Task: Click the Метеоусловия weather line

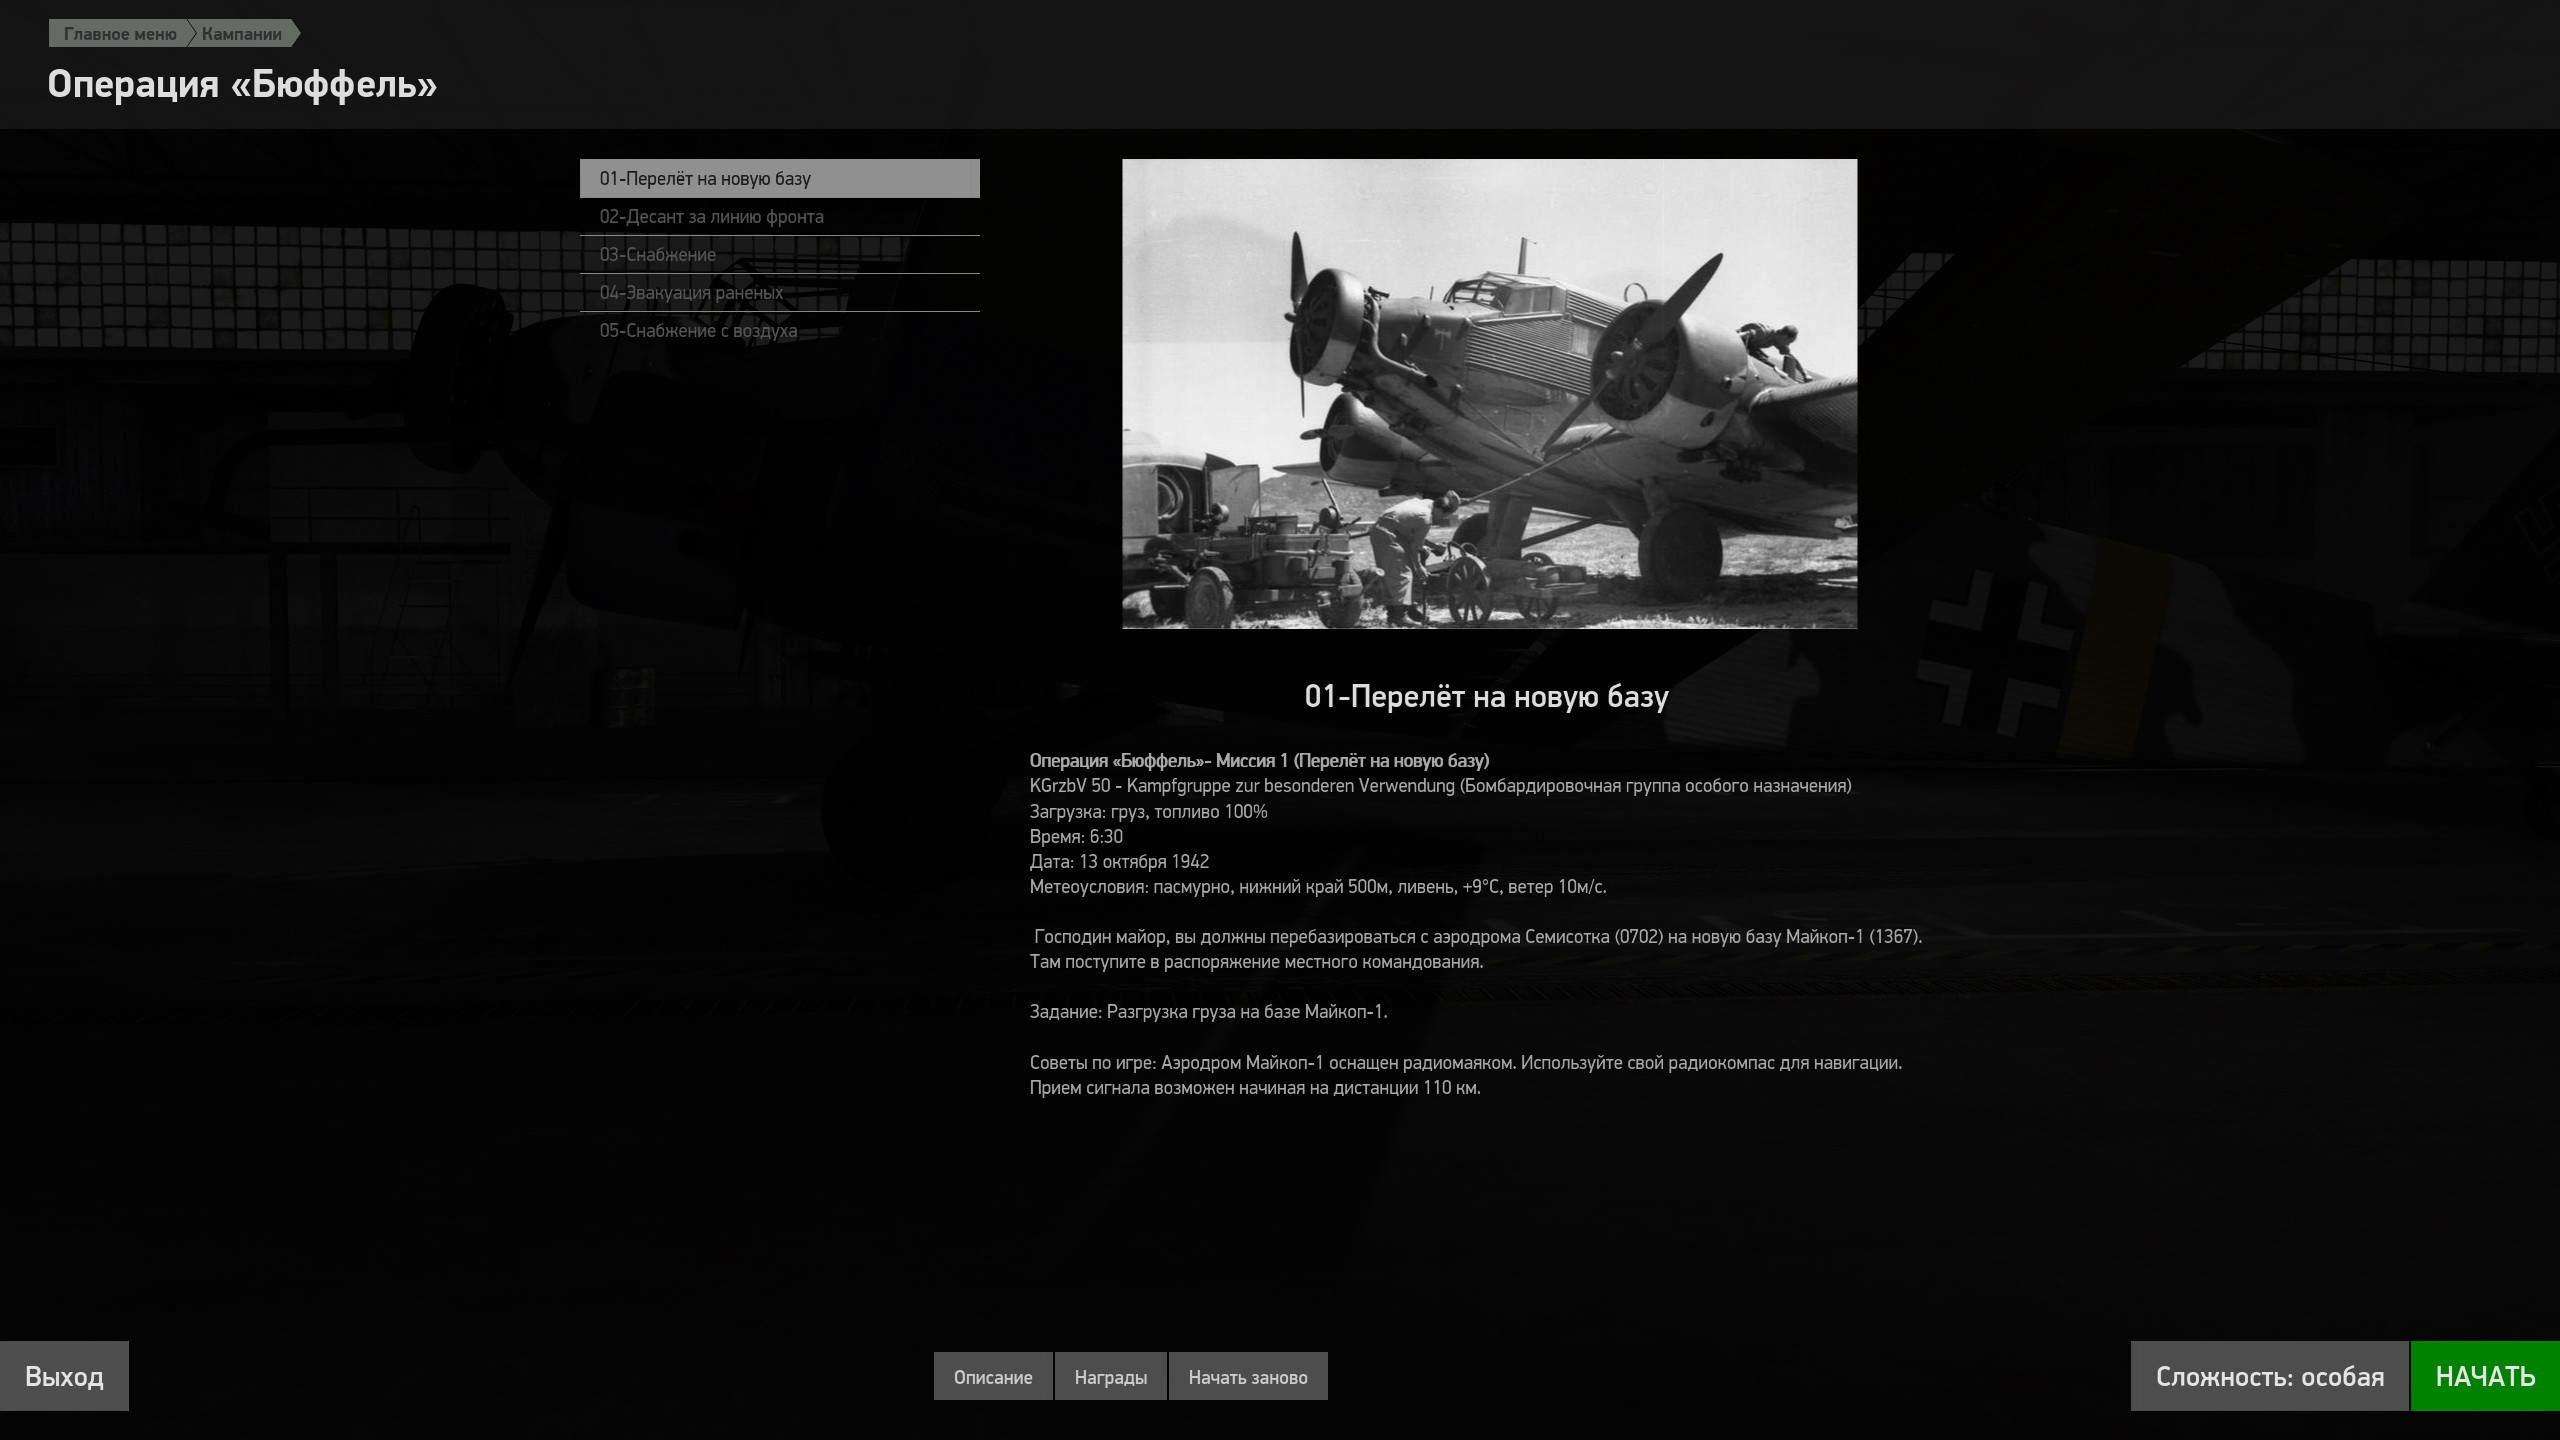Action: tap(1318, 887)
